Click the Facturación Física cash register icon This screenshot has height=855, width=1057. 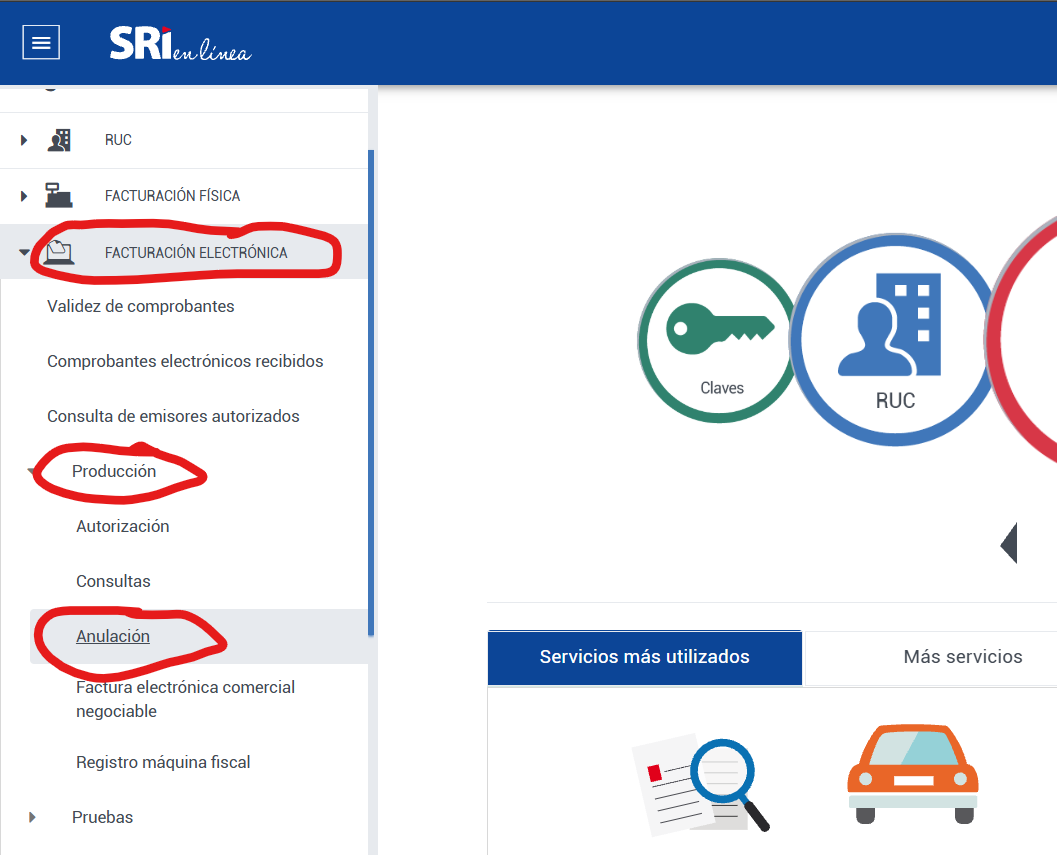point(59,196)
